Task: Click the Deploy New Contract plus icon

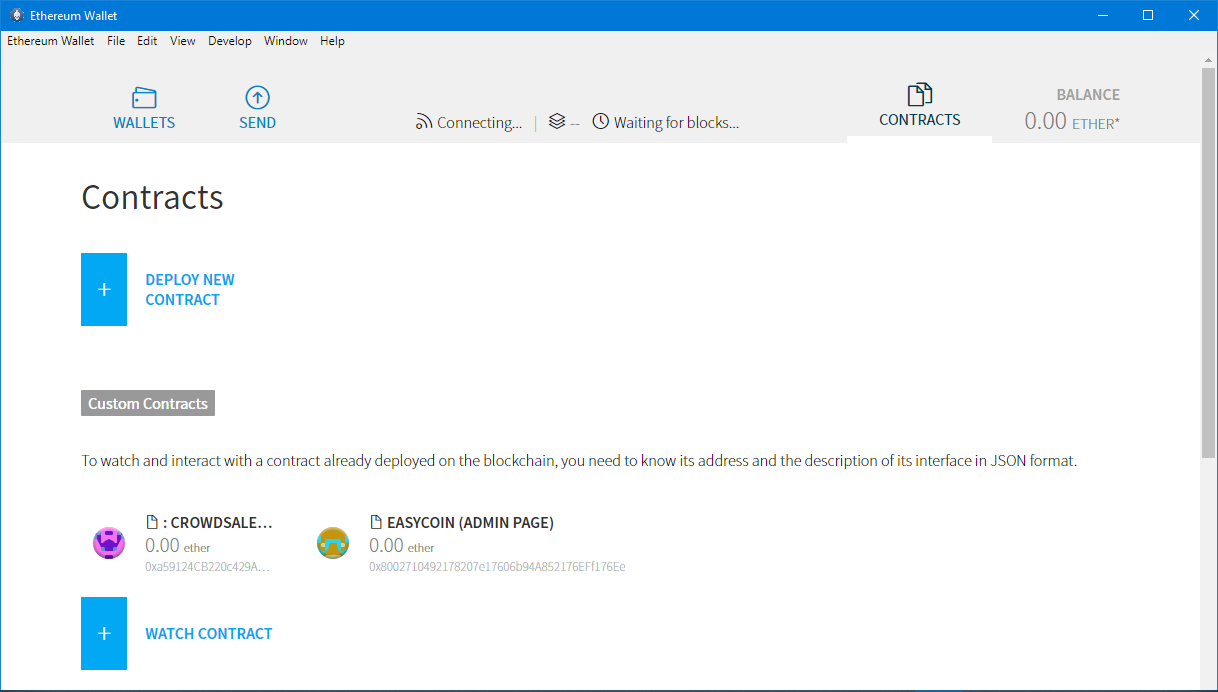Action: tap(104, 289)
